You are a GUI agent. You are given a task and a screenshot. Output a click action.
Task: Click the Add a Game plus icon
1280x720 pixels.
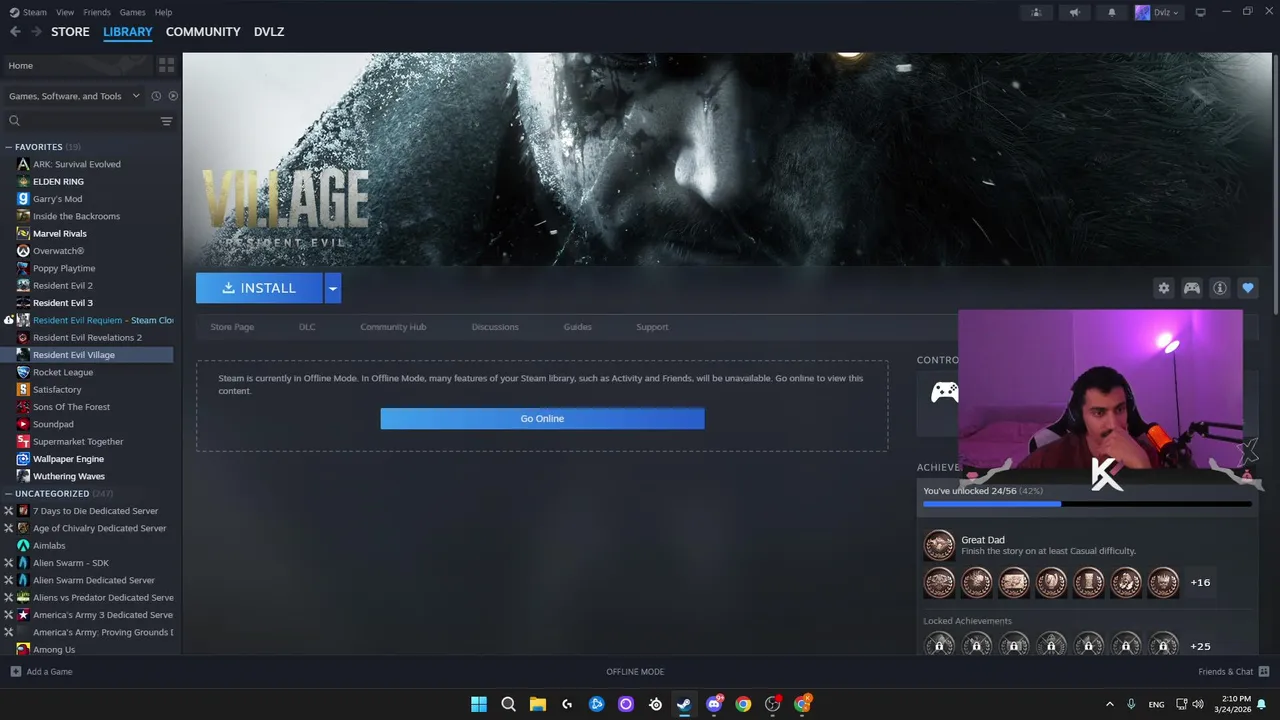(x=15, y=671)
